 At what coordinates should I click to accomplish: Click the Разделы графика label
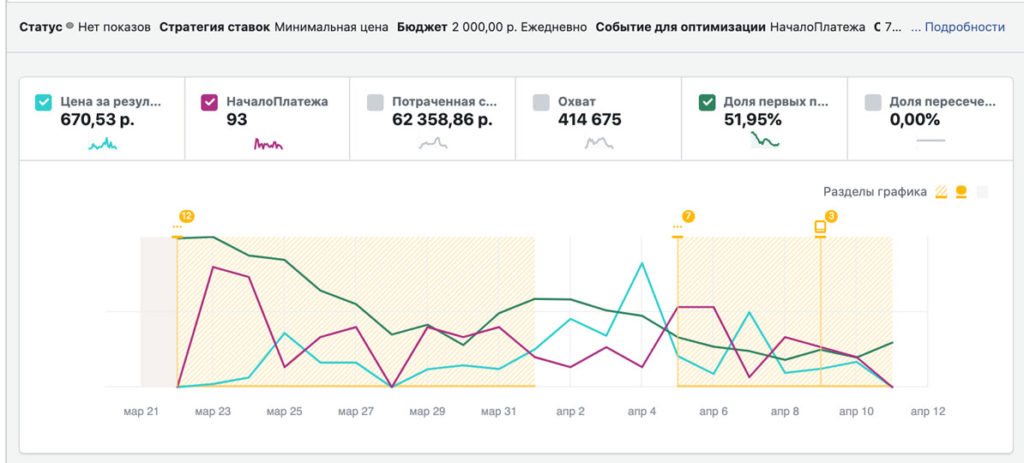[874, 192]
